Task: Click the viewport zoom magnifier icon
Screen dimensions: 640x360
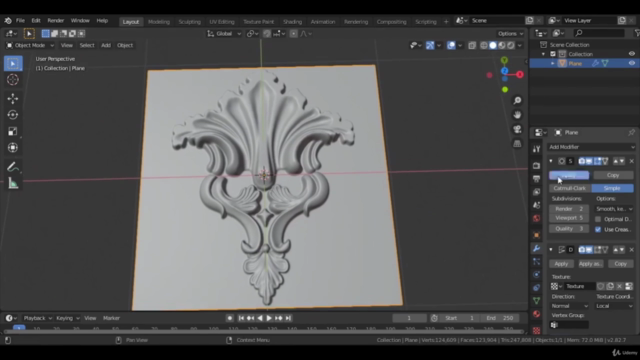Action: pos(517,100)
